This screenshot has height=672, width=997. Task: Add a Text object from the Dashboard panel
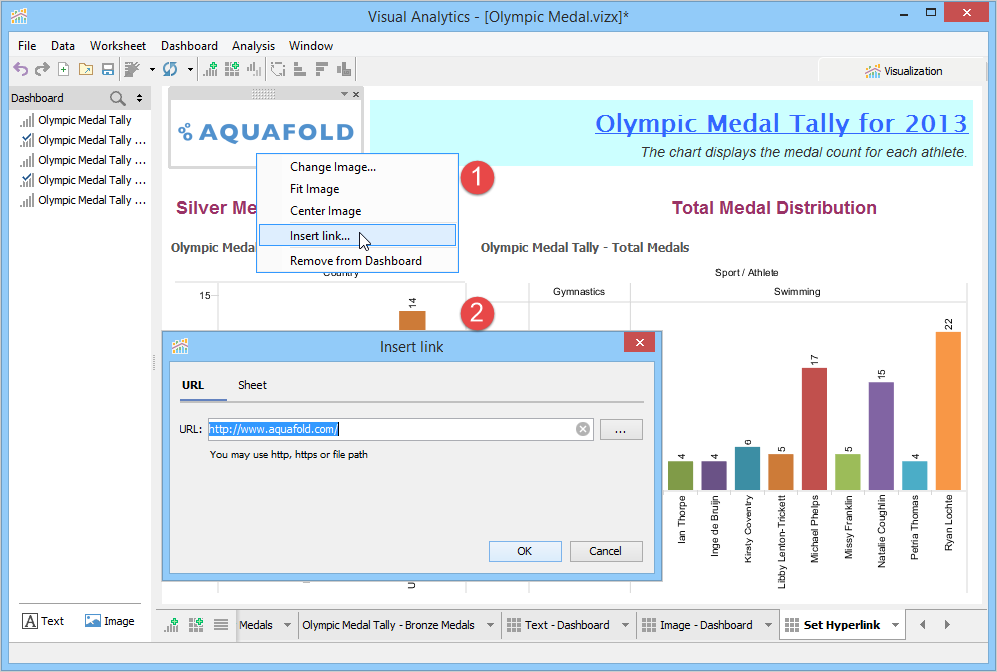[43, 621]
